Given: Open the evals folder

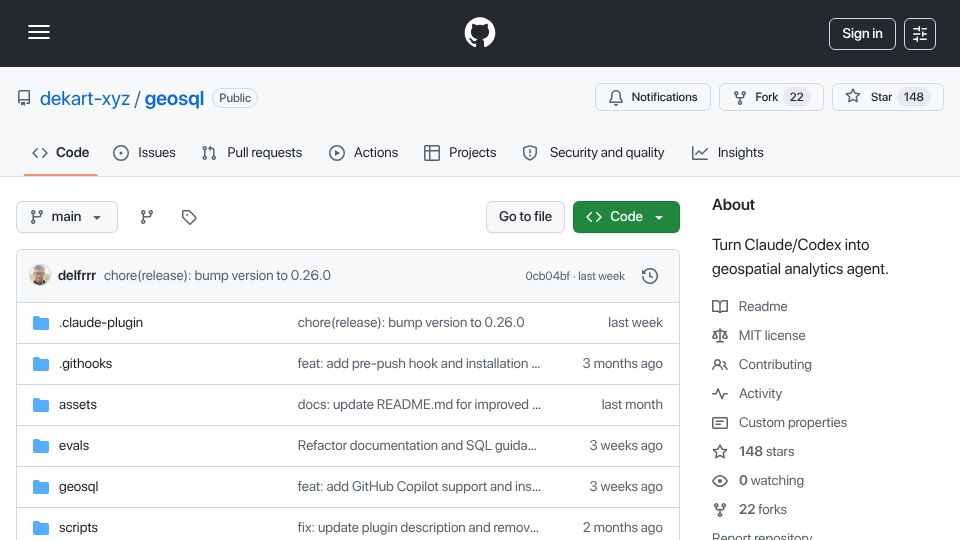Looking at the screenshot, I should pos(74,446).
